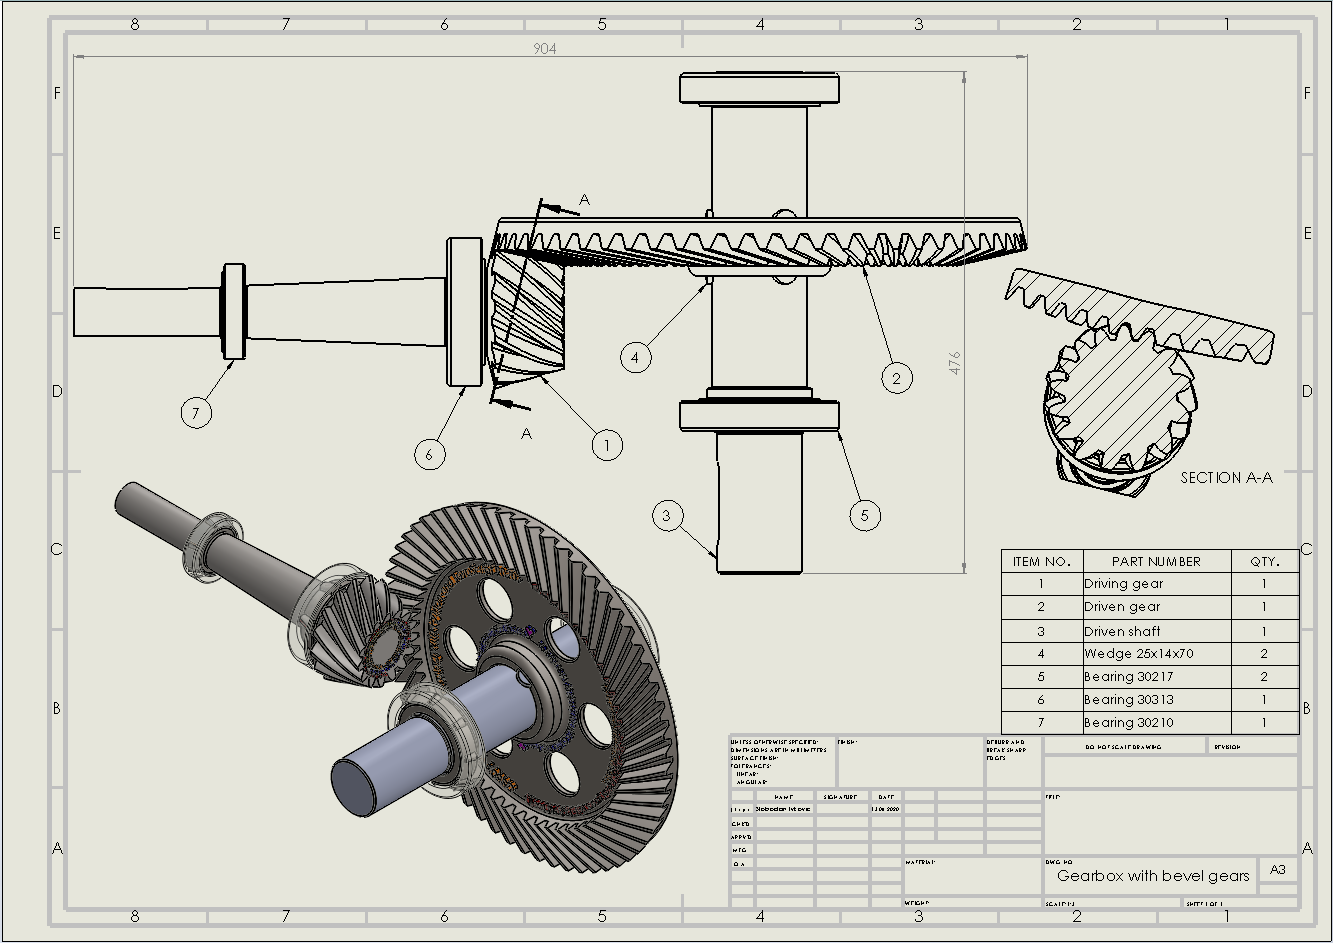Select the large driven bevel gear in top view

coord(760,243)
